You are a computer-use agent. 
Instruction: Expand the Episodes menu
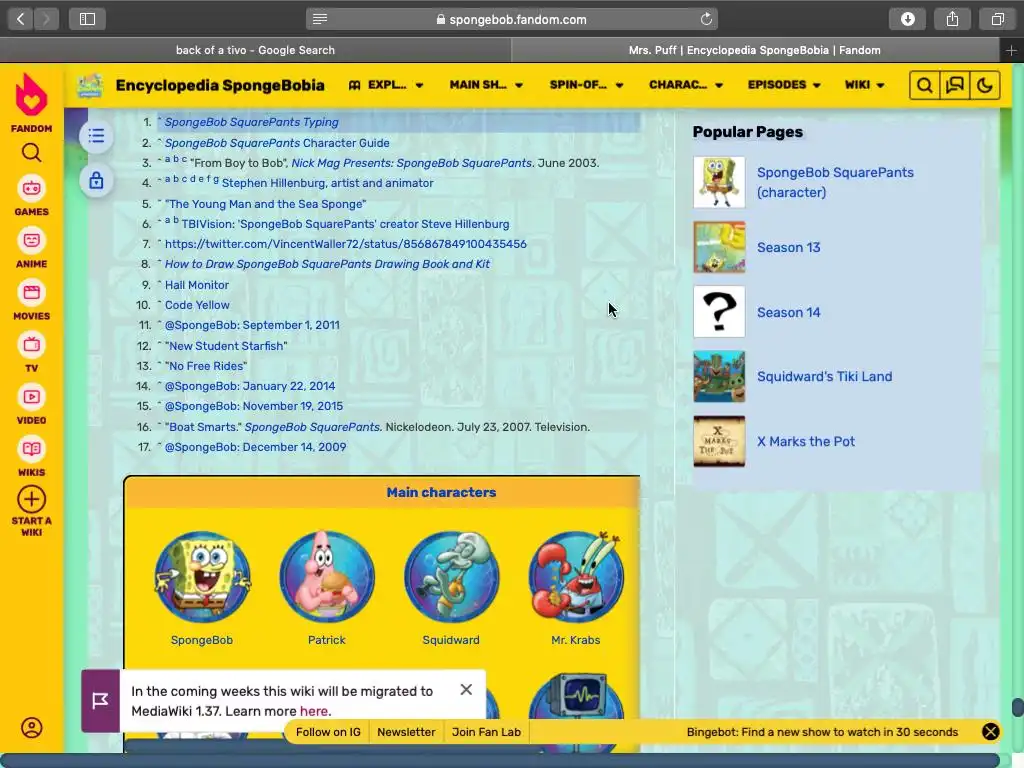[784, 85]
